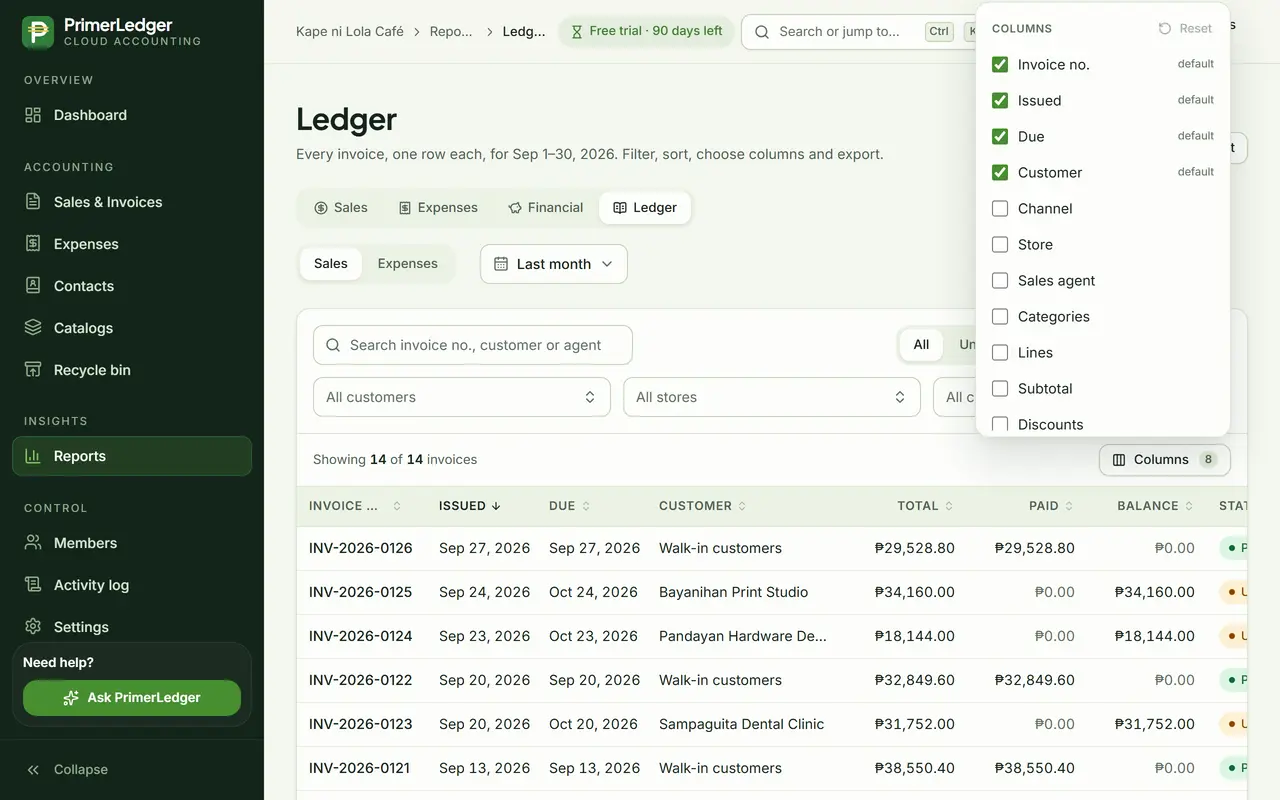Check the Sales agent column
1280x800 pixels.
coord(1000,280)
